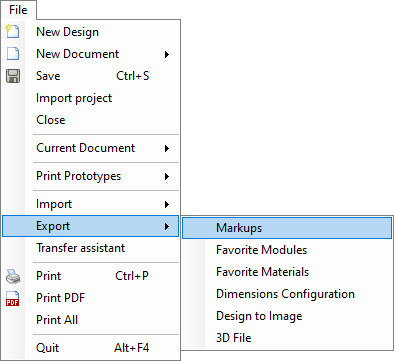Open the Import submenu arrow
The height and width of the screenshot is (361, 394).
[x=167, y=204]
